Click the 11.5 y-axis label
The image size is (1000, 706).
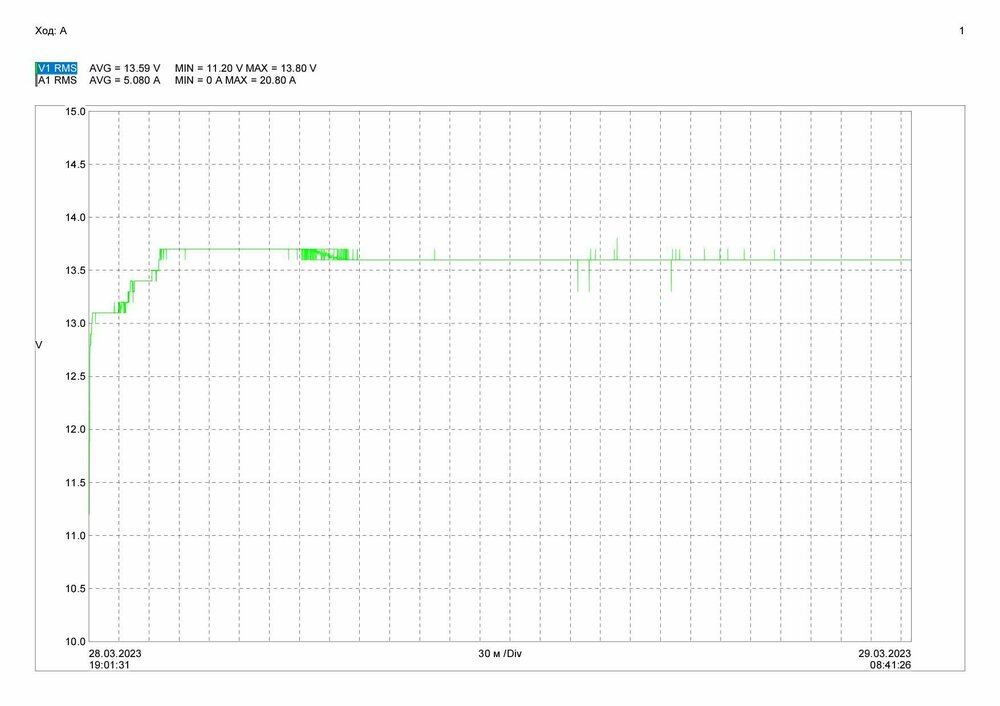click(75, 483)
